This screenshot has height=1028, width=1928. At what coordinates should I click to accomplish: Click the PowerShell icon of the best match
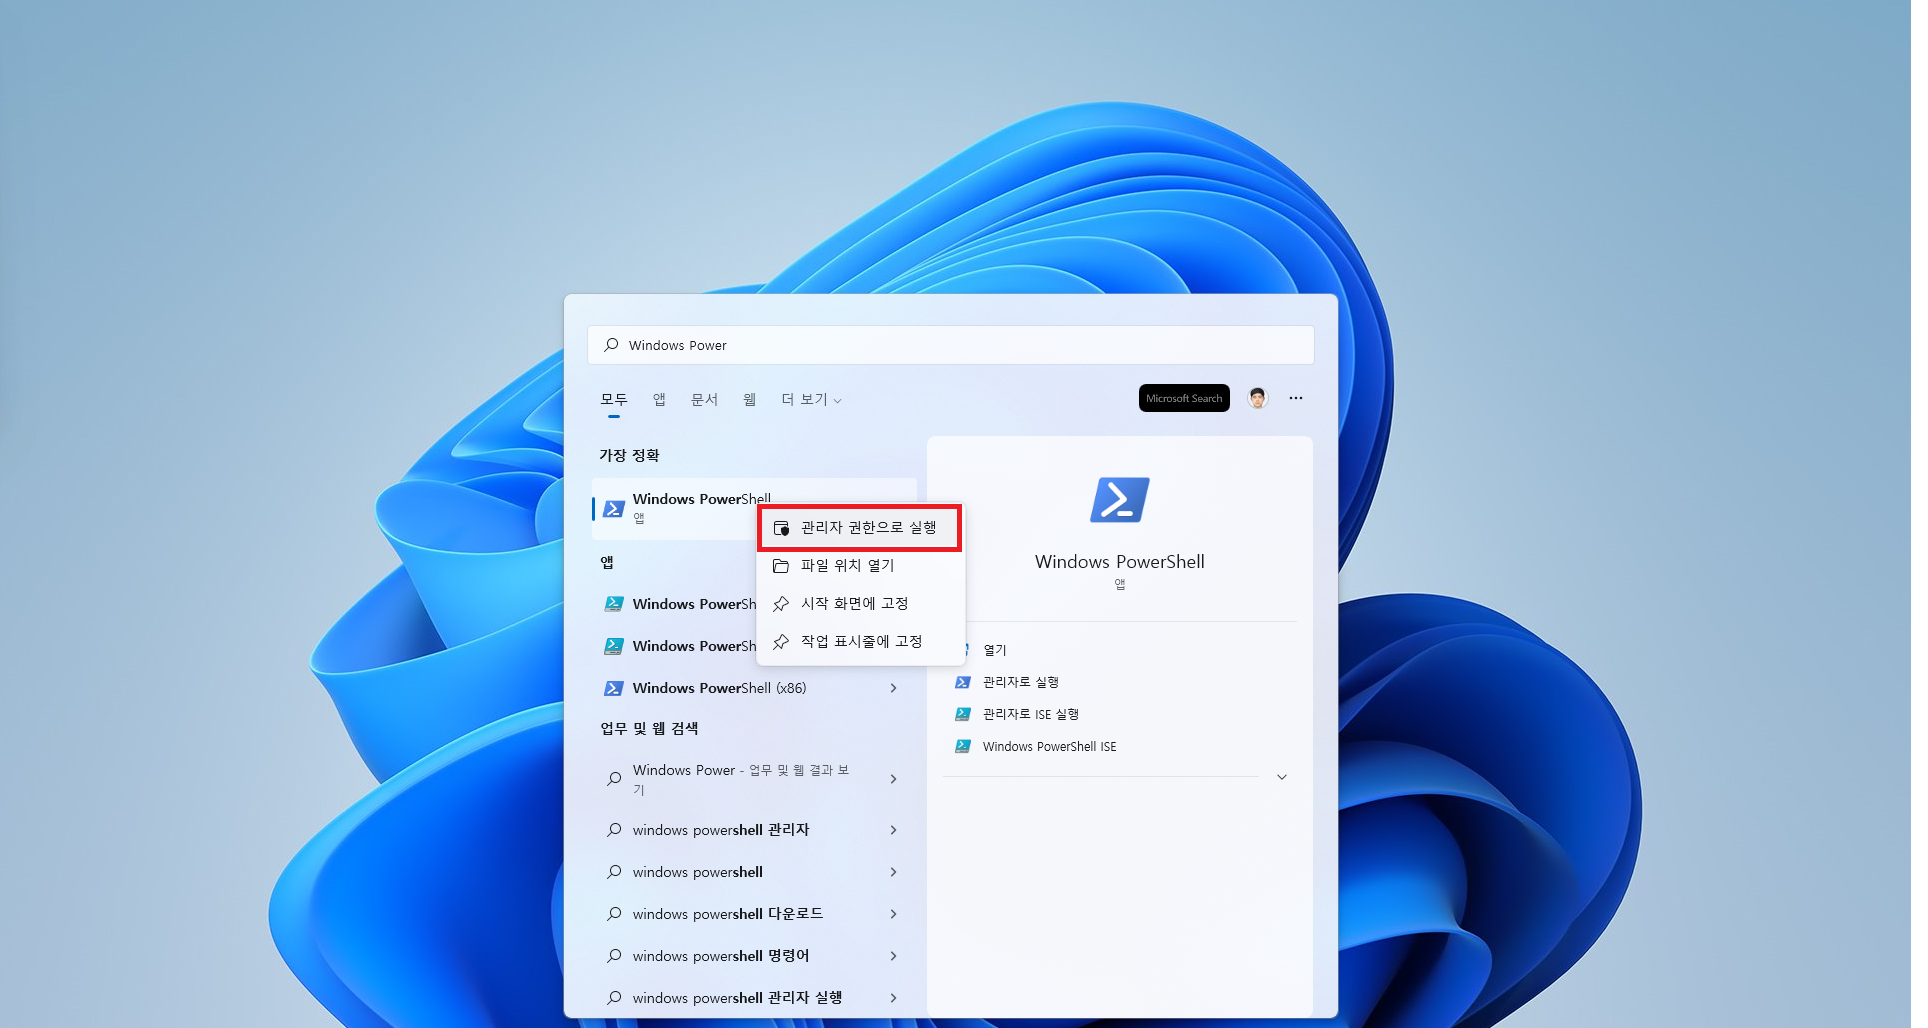click(x=614, y=509)
